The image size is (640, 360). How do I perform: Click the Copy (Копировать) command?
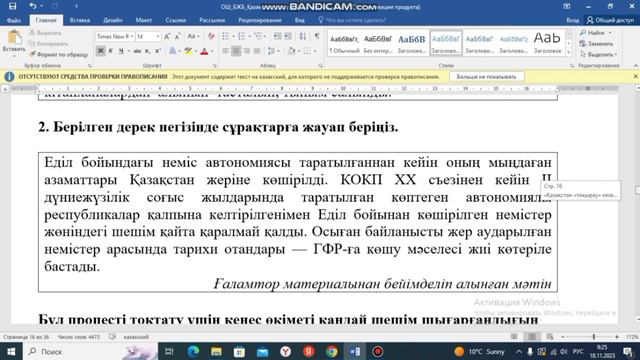(x=48, y=43)
